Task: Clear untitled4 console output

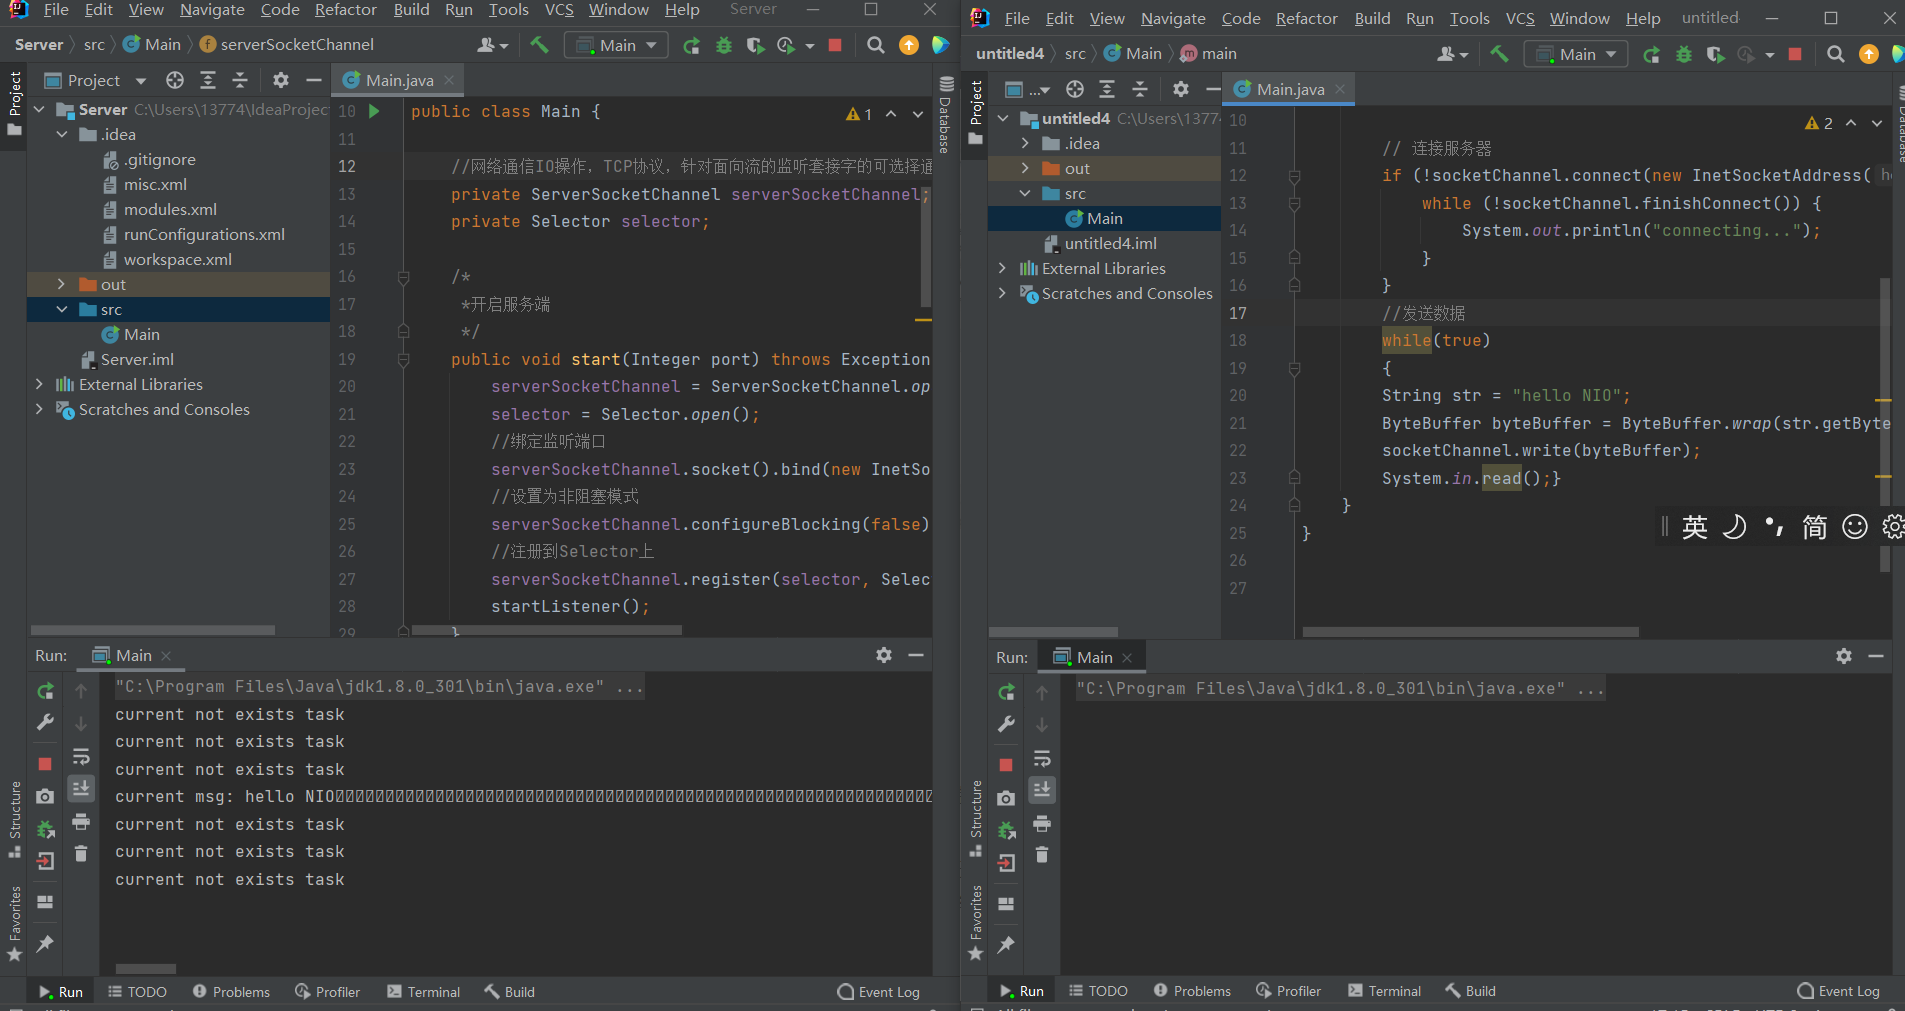Action: [1042, 855]
